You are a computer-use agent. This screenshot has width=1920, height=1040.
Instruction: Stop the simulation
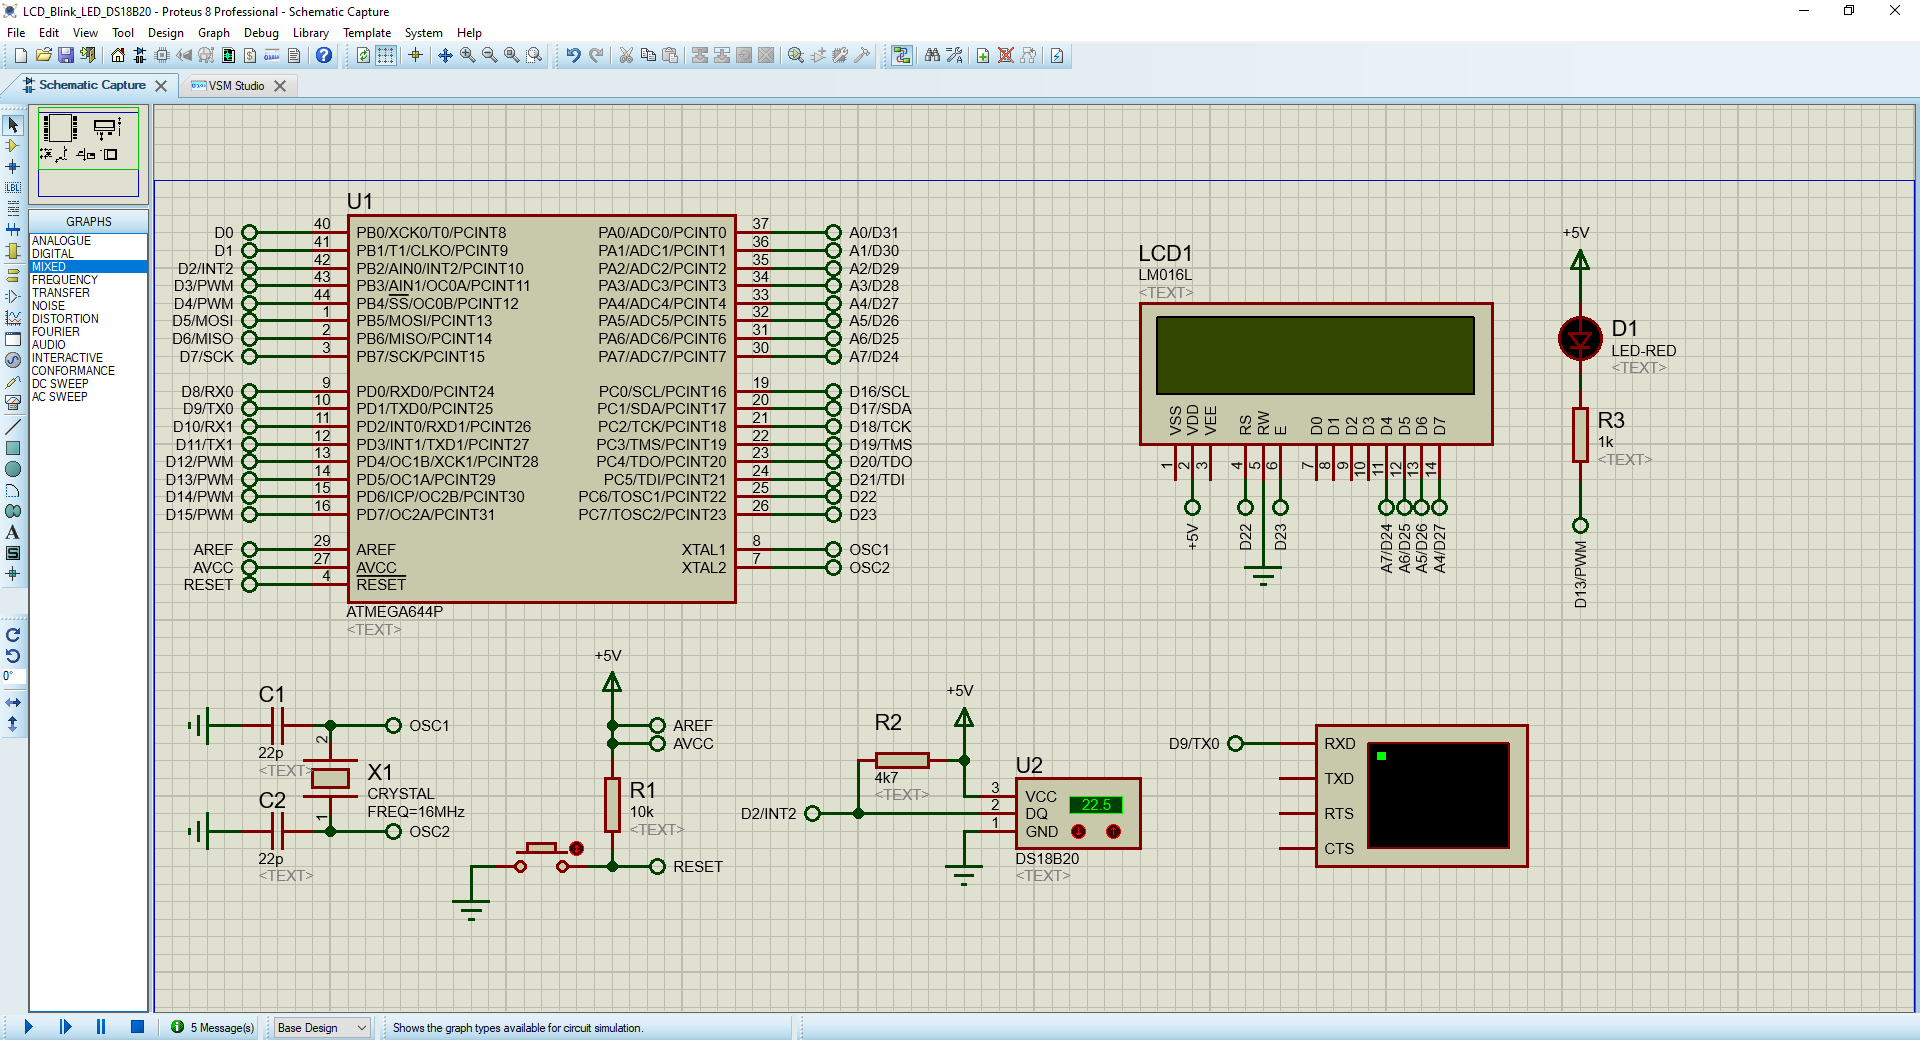[x=138, y=1027]
